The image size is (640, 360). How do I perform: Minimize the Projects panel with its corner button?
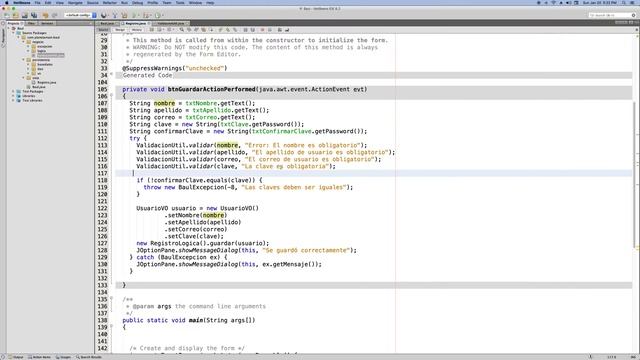pyautogui.click(x=91, y=23)
